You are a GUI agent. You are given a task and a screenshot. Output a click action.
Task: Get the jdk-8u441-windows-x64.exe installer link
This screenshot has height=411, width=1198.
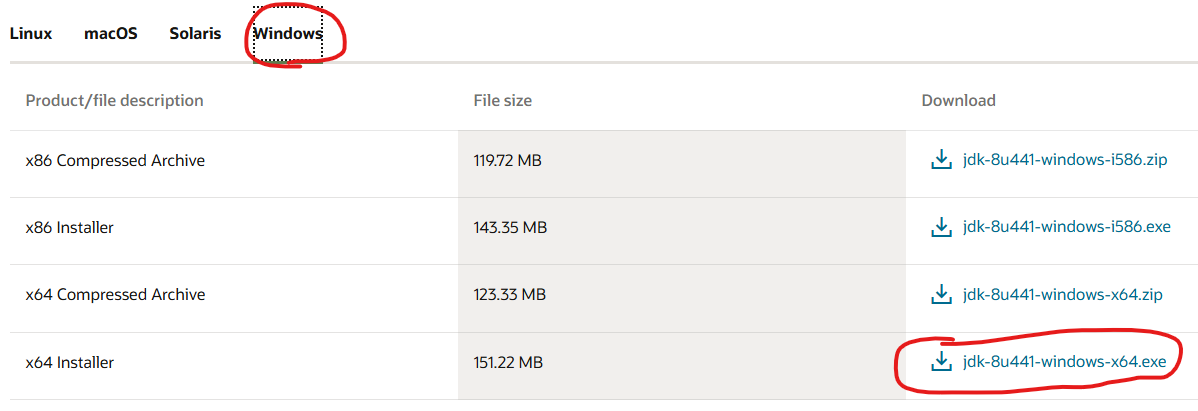pos(1065,362)
